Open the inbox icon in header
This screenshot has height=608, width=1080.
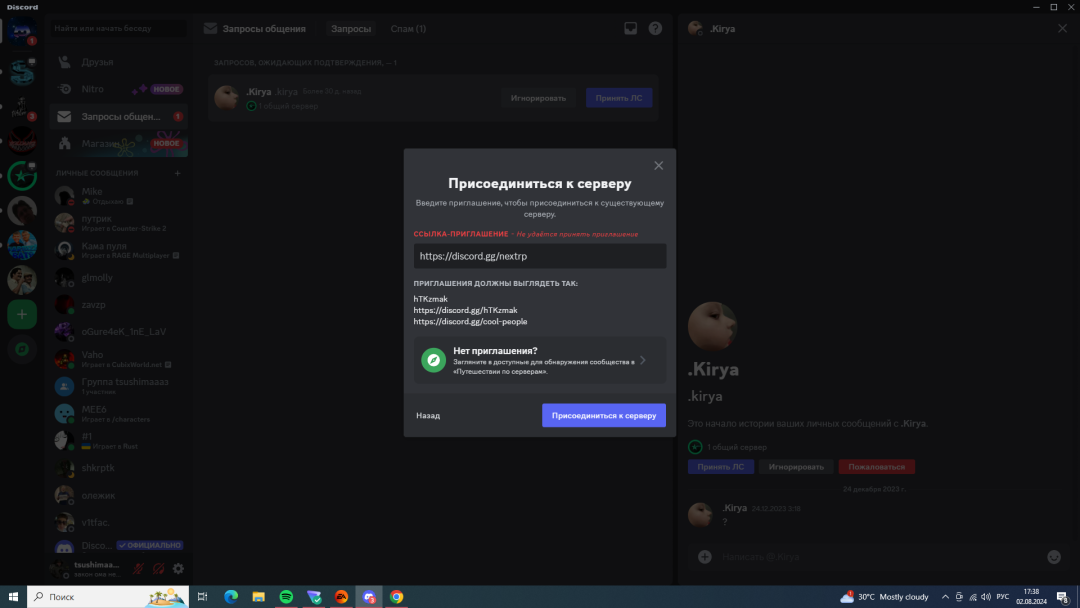630,28
